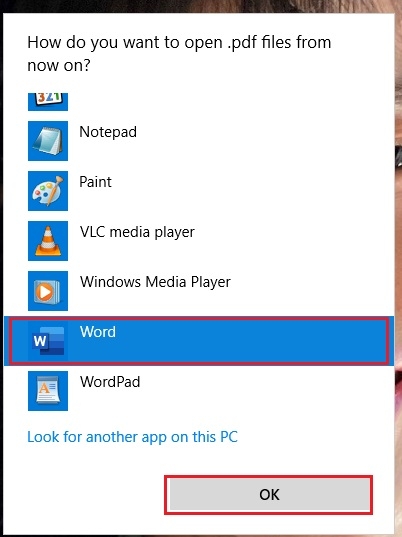Click the Windows Media Player icon
The width and height of the screenshot is (402, 537).
(48, 291)
